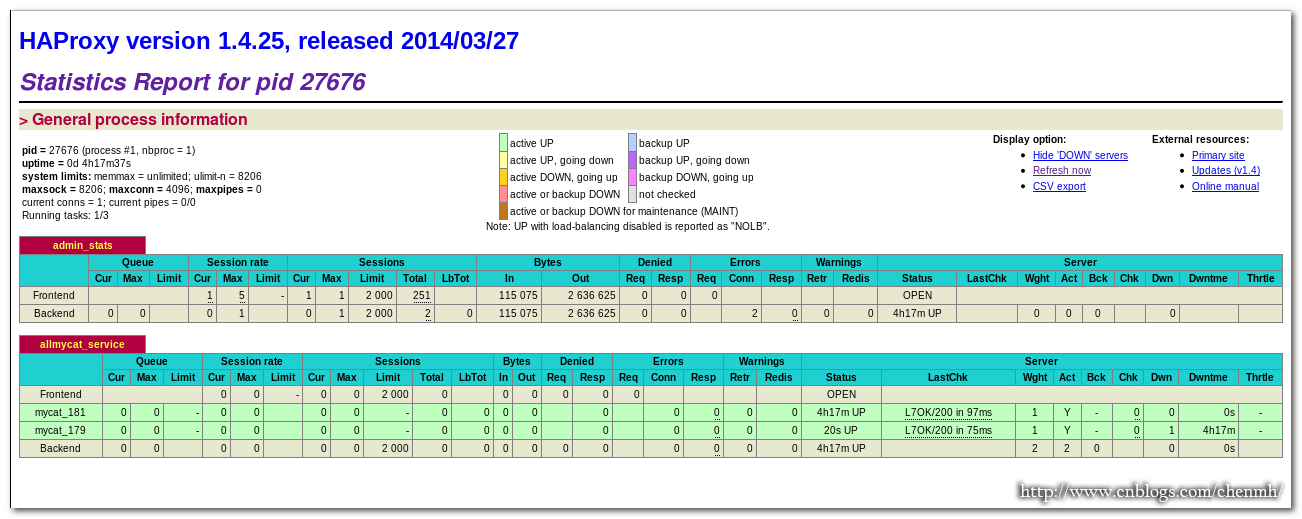Open the CSV export link
The image size is (1302, 519).
coord(1059,186)
